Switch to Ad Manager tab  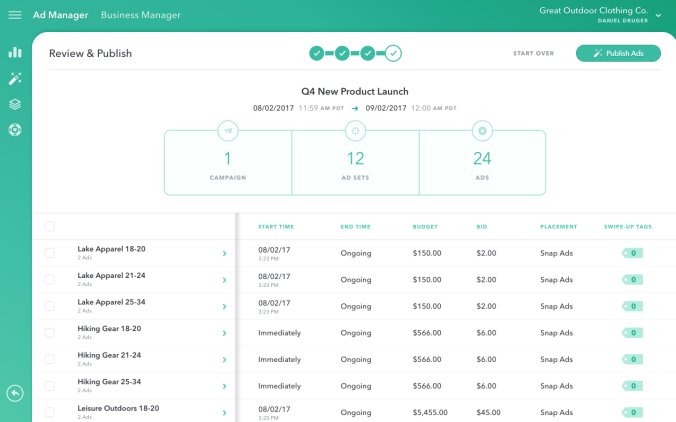tap(60, 15)
